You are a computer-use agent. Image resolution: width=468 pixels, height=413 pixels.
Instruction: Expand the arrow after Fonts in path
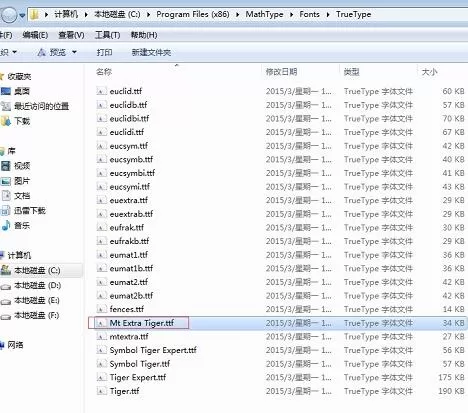[328, 15]
